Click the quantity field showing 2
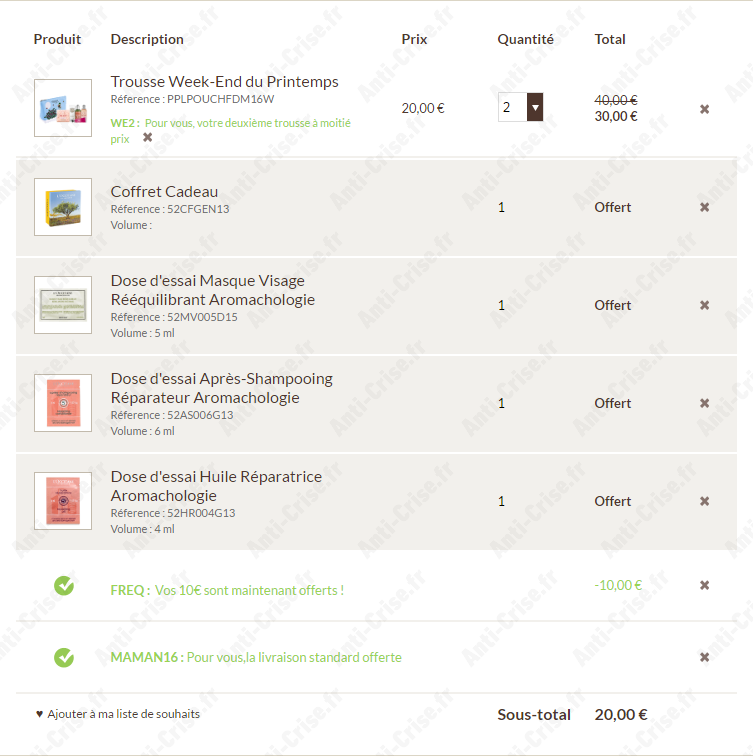 tap(512, 107)
